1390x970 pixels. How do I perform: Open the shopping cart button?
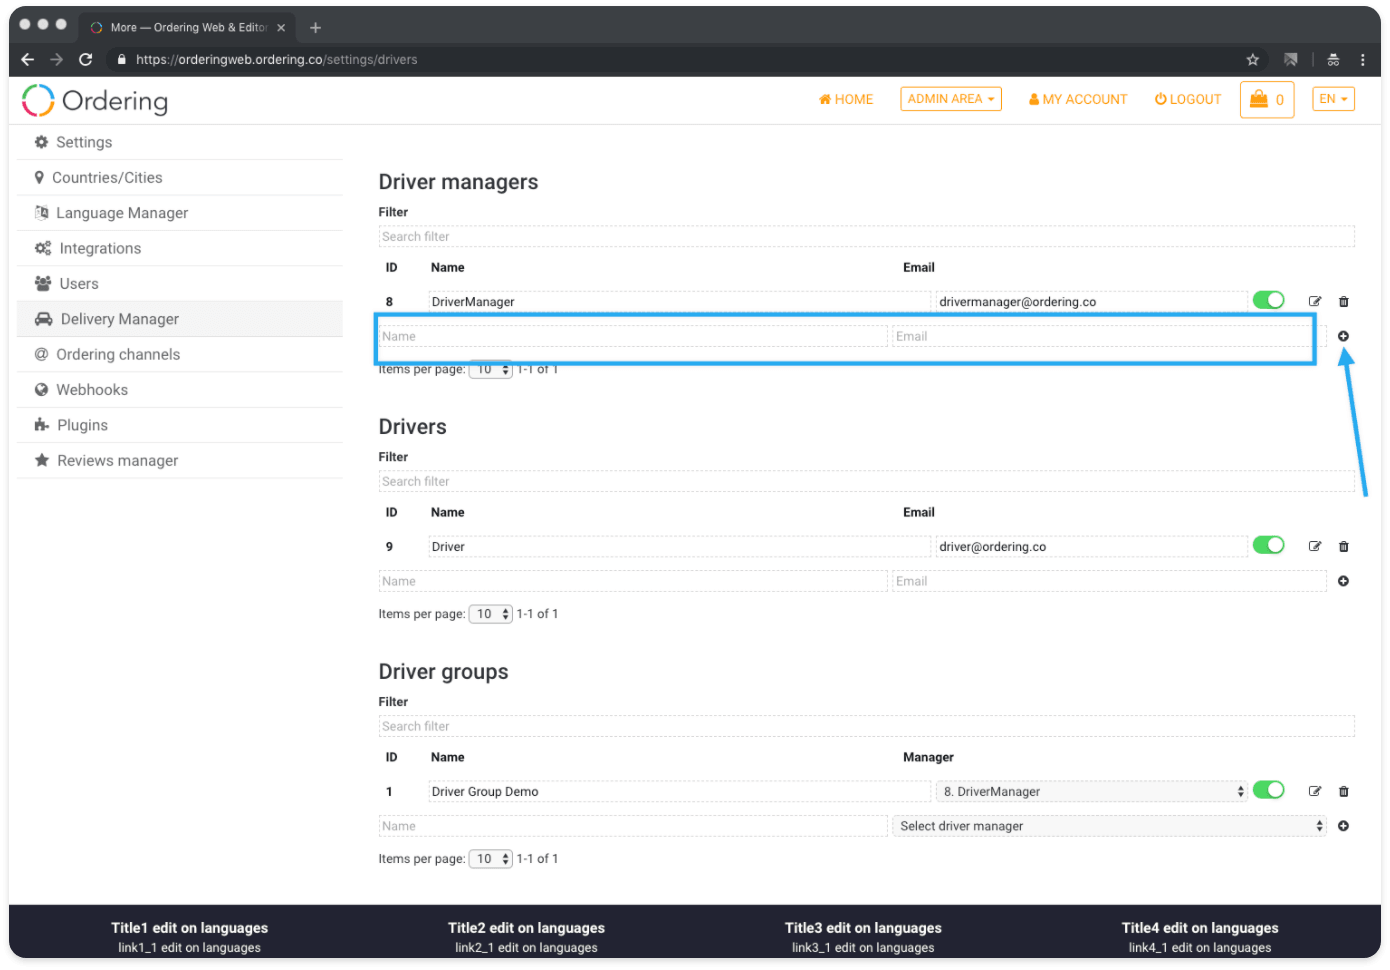[1267, 99]
